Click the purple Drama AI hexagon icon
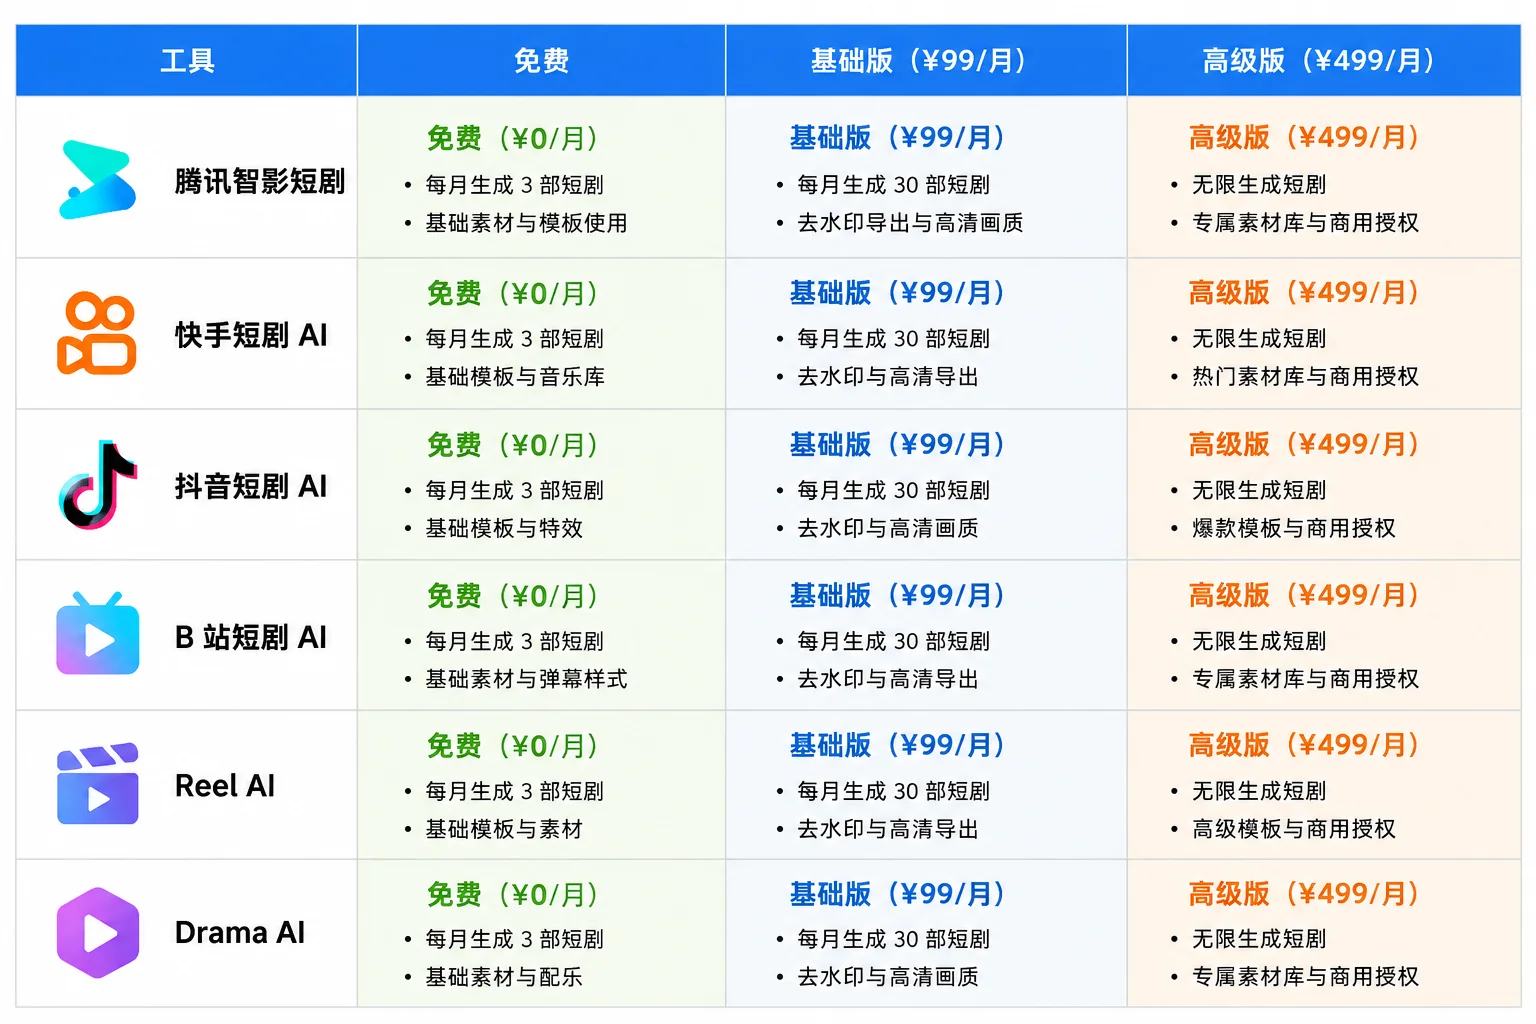Viewport: 1536px width, 1024px height. tap(98, 933)
